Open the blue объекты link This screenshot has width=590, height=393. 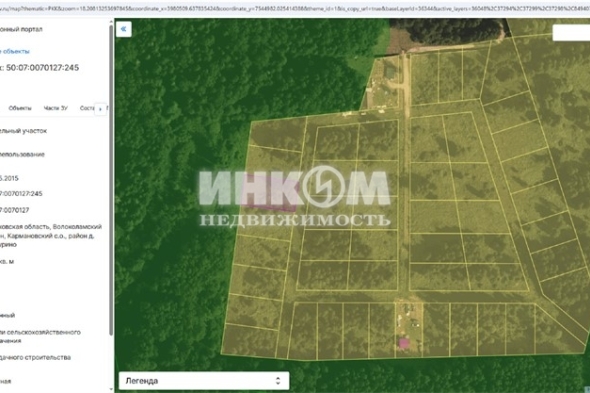pos(15,51)
